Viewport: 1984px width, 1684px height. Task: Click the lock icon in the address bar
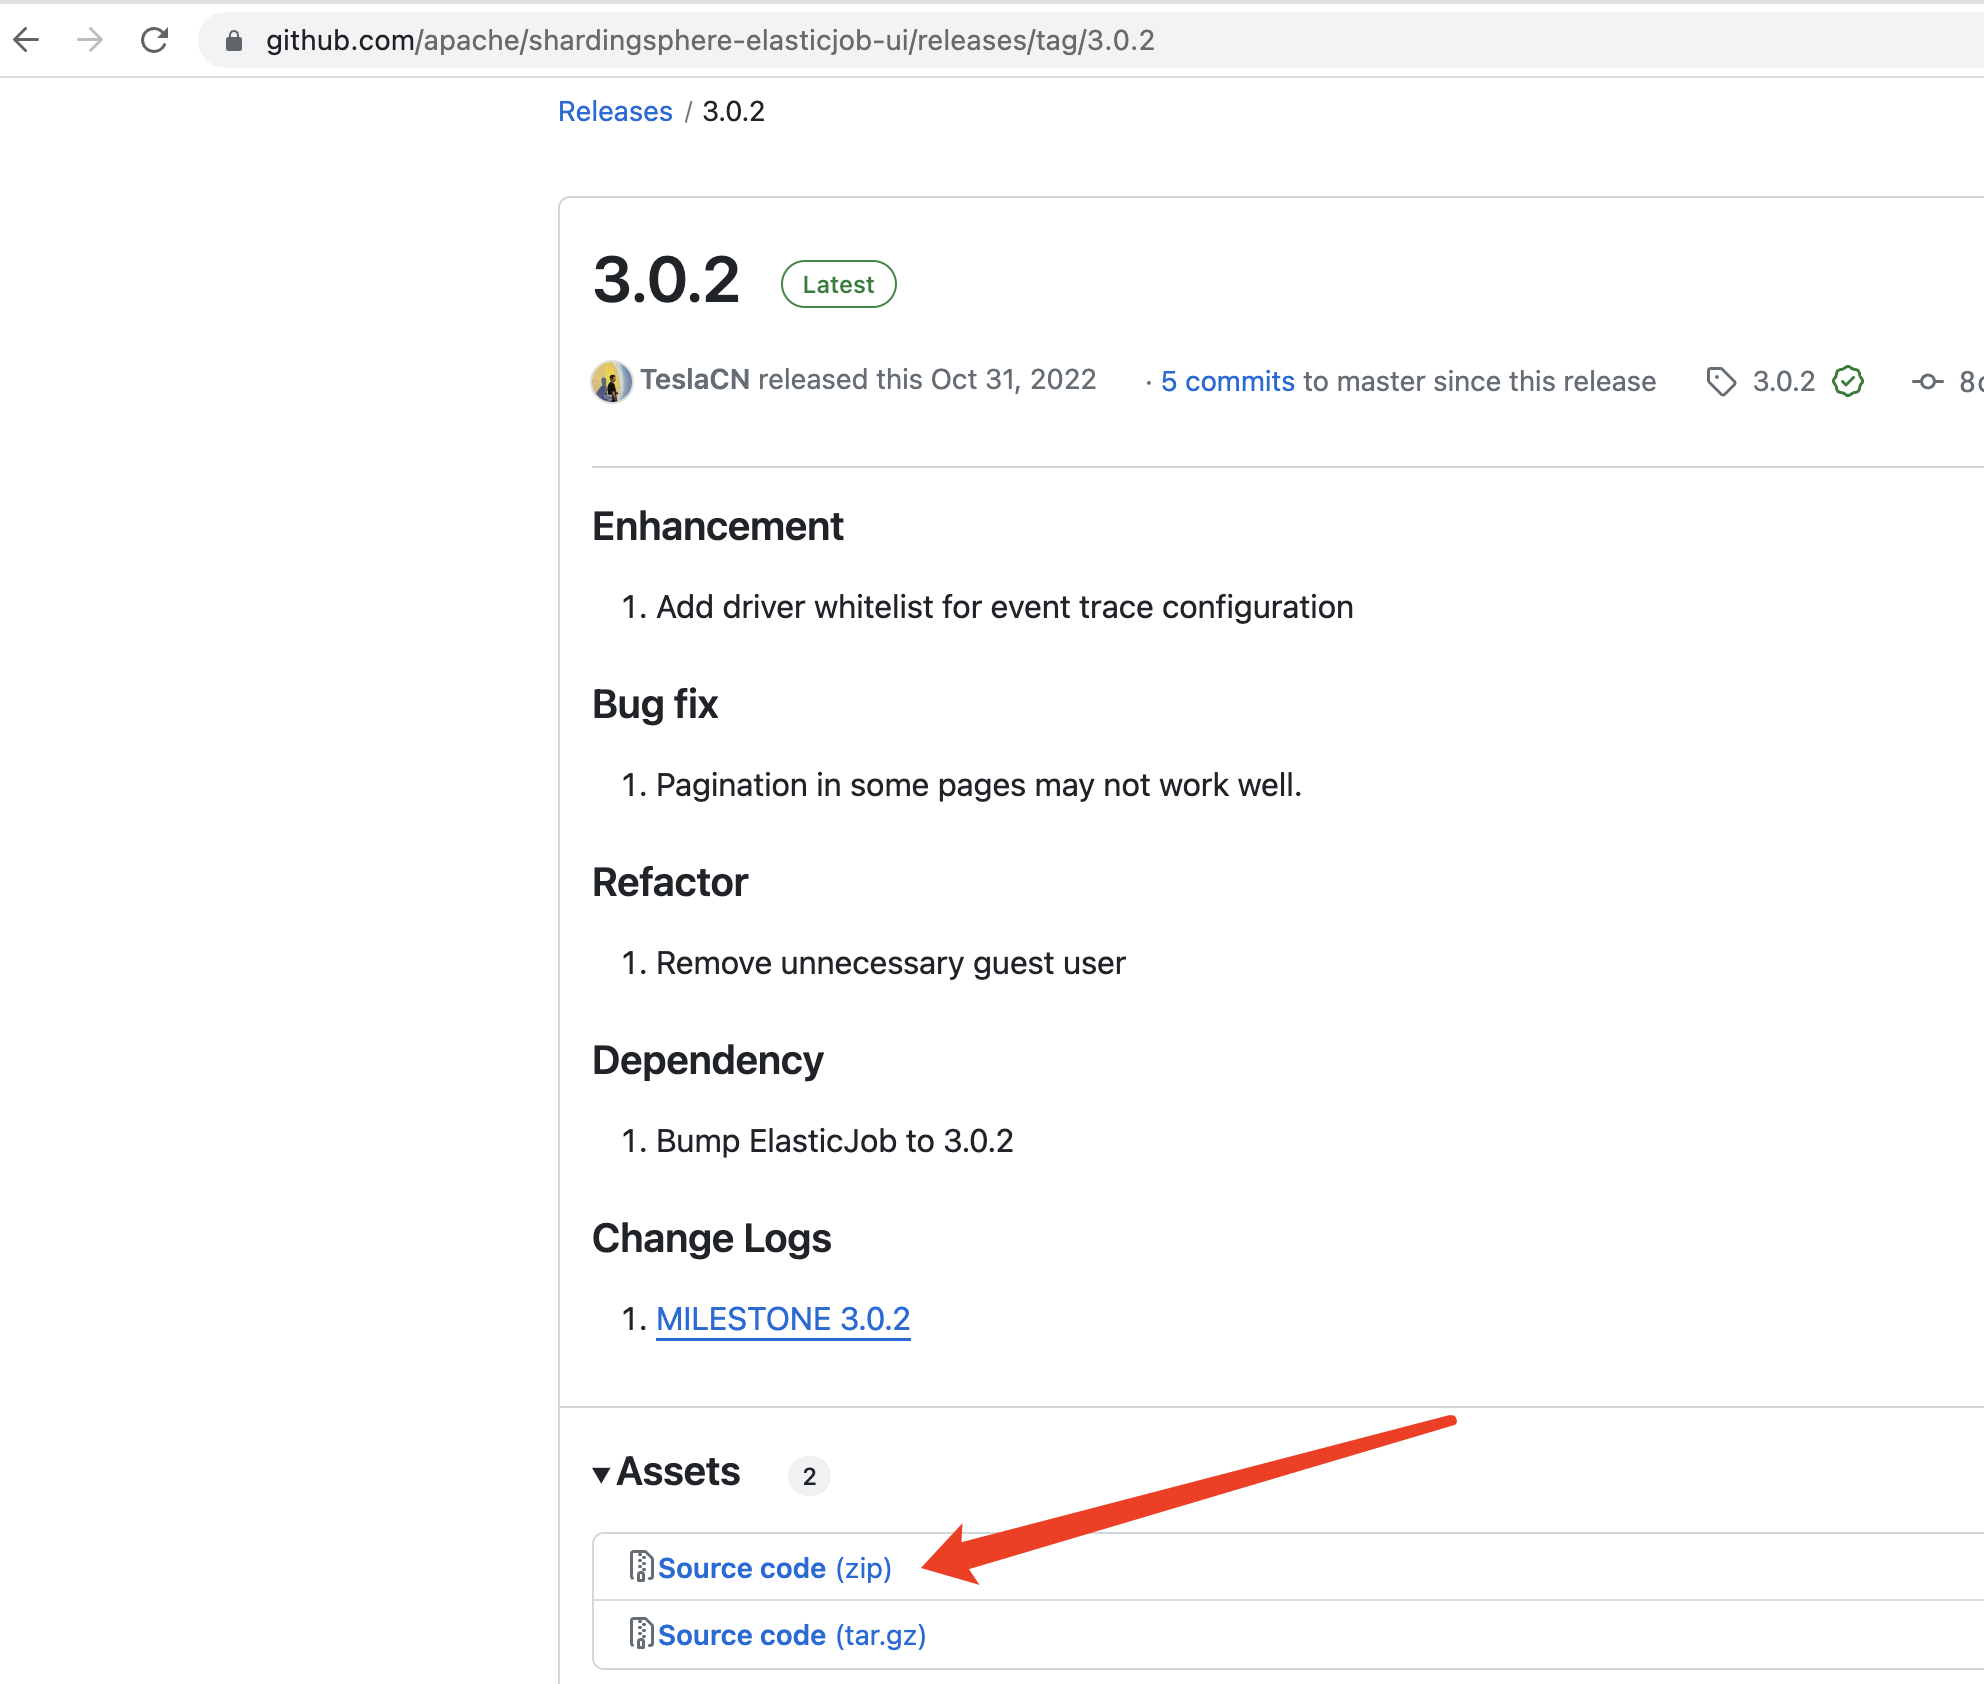[234, 40]
